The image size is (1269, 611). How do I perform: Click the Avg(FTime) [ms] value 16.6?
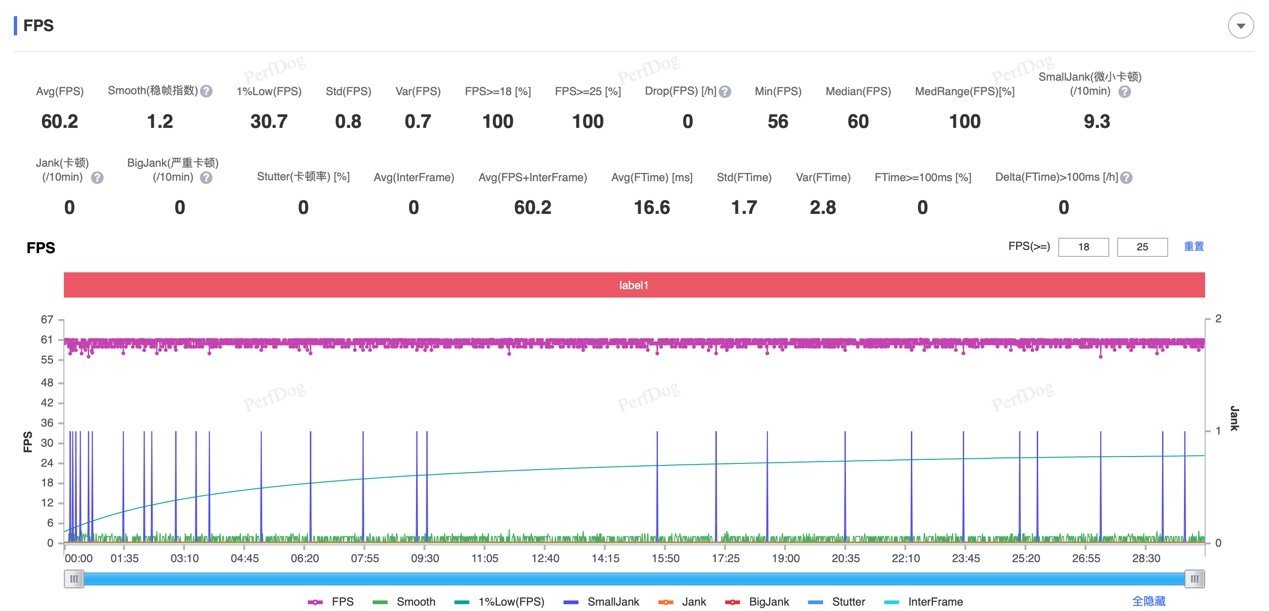click(x=652, y=208)
